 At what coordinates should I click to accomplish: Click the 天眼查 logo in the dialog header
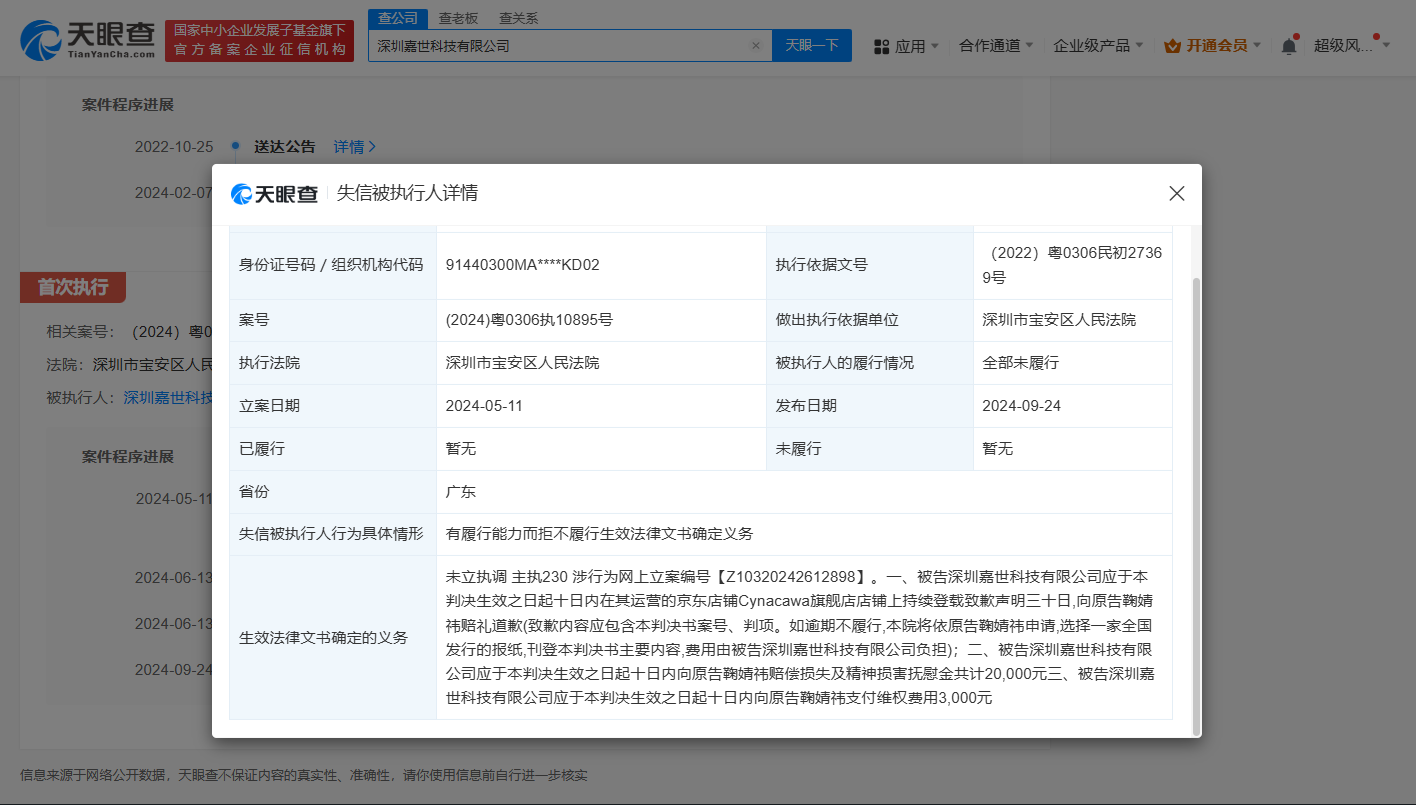(274, 193)
